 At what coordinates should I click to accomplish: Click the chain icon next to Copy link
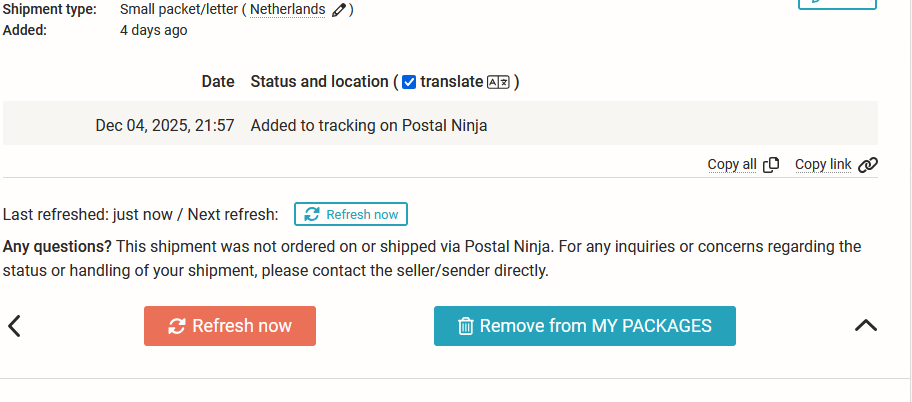[868, 165]
